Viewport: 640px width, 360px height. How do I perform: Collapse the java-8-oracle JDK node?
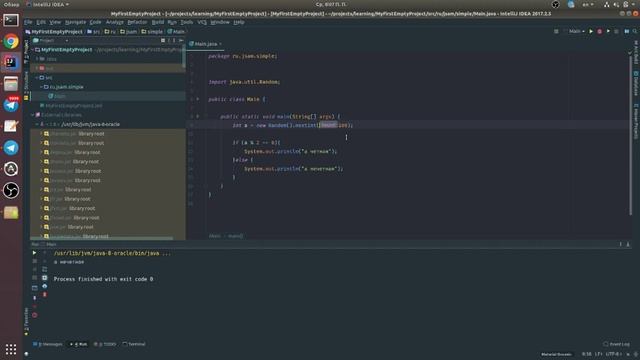(37, 124)
